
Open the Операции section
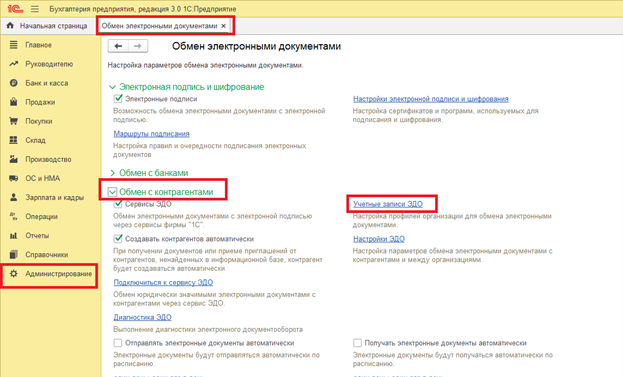pyautogui.click(x=42, y=217)
